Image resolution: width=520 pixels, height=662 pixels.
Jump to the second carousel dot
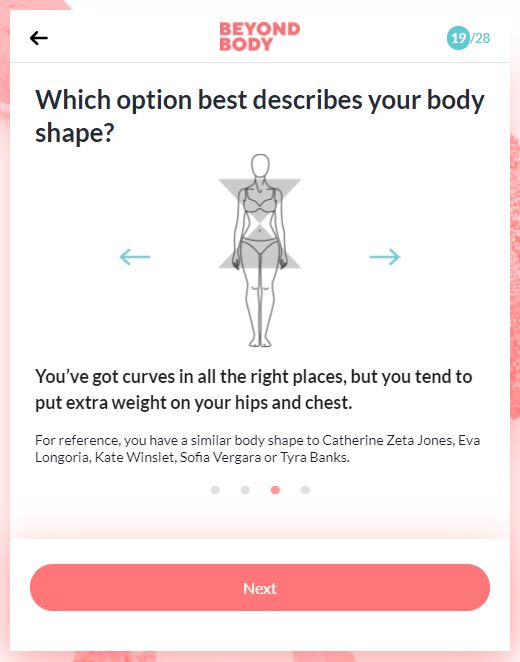pyautogui.click(x=245, y=490)
